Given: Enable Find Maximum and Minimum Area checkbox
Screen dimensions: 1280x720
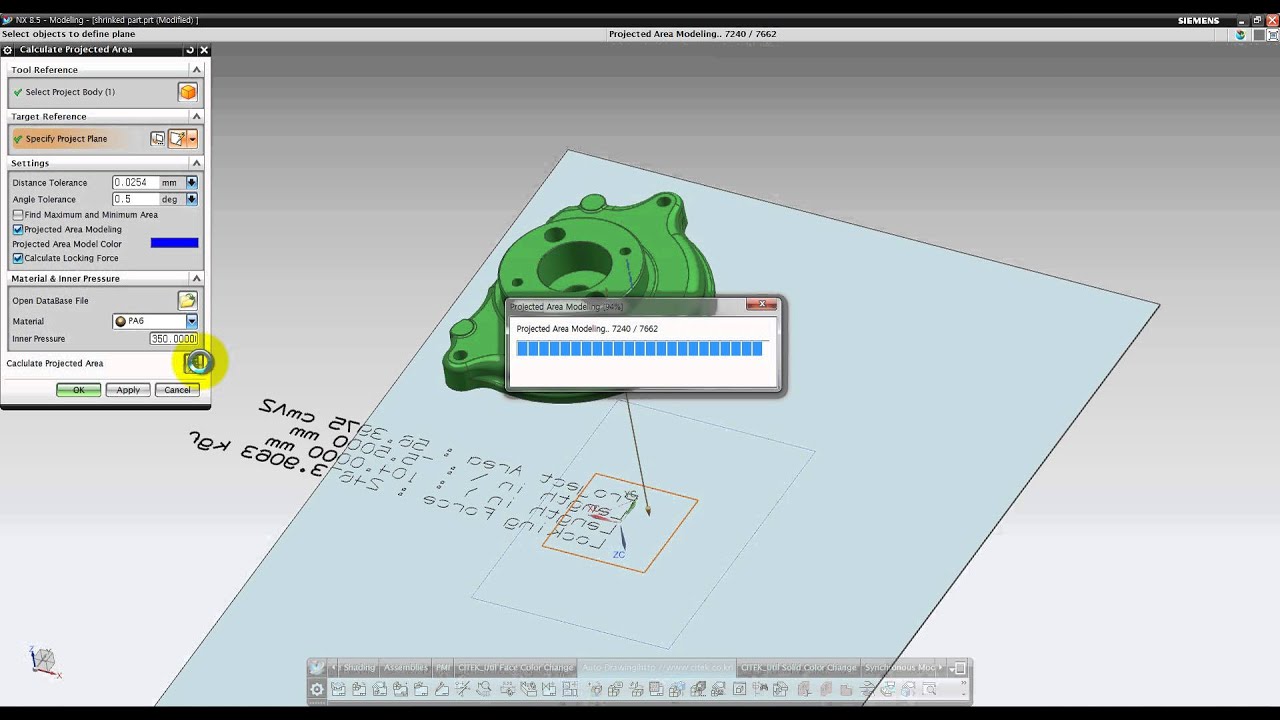Looking at the screenshot, I should pyautogui.click(x=18, y=215).
